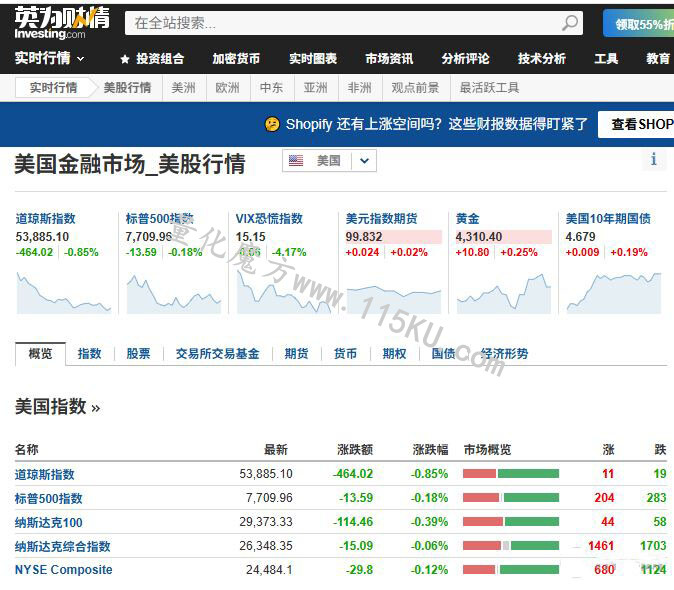Open 标普500指数 in the indices table
The width and height of the screenshot is (674, 590).
pyautogui.click(x=49, y=498)
